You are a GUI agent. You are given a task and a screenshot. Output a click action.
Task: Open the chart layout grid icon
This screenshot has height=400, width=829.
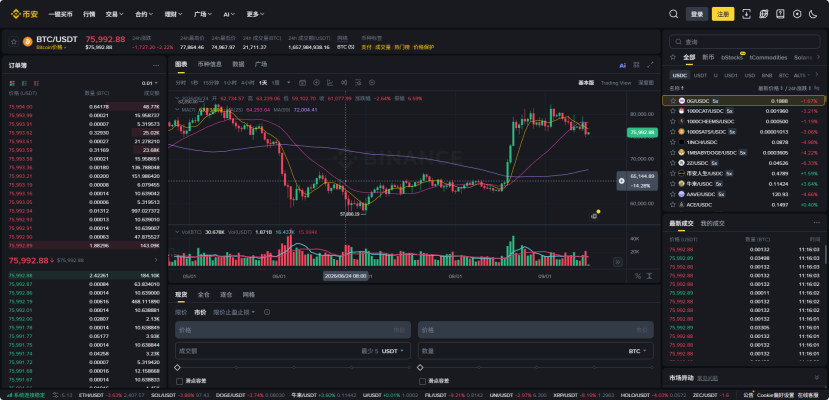coord(637,65)
